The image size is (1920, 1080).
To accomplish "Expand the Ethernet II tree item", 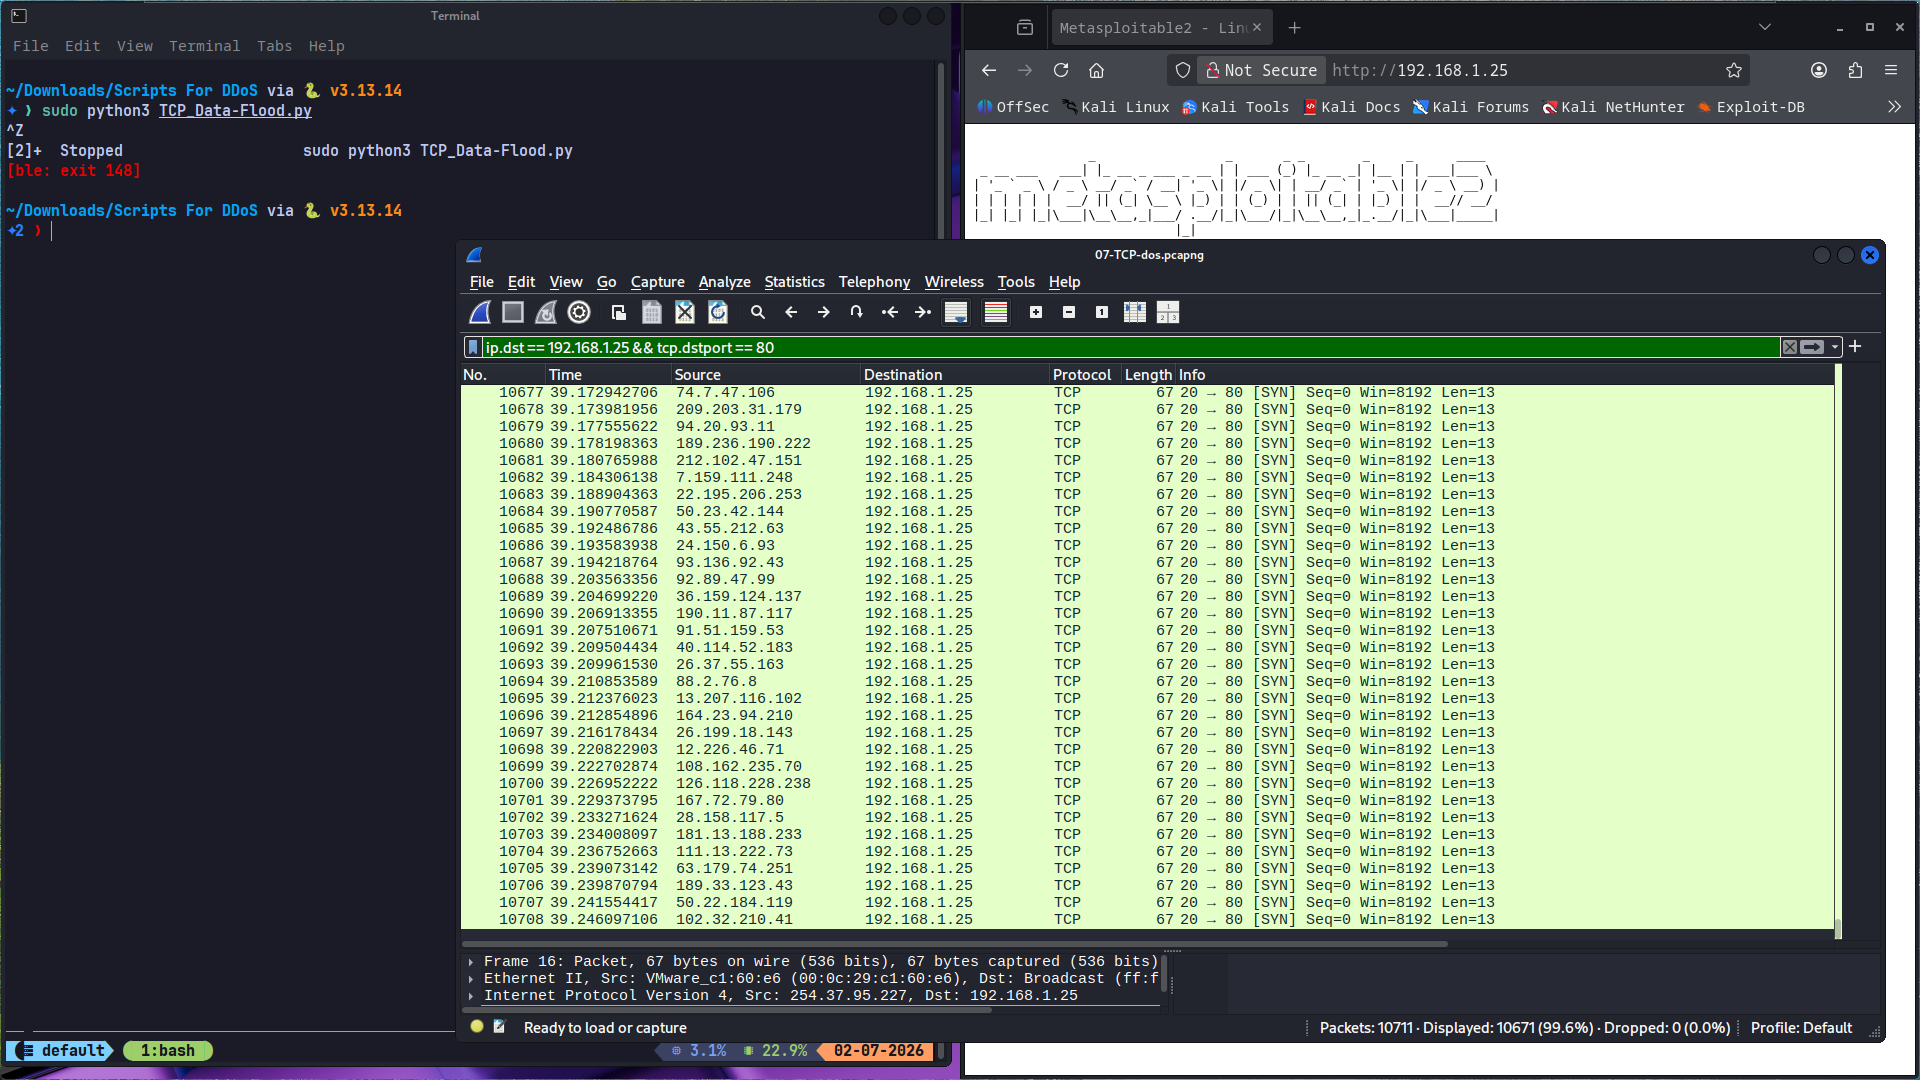I will point(471,979).
